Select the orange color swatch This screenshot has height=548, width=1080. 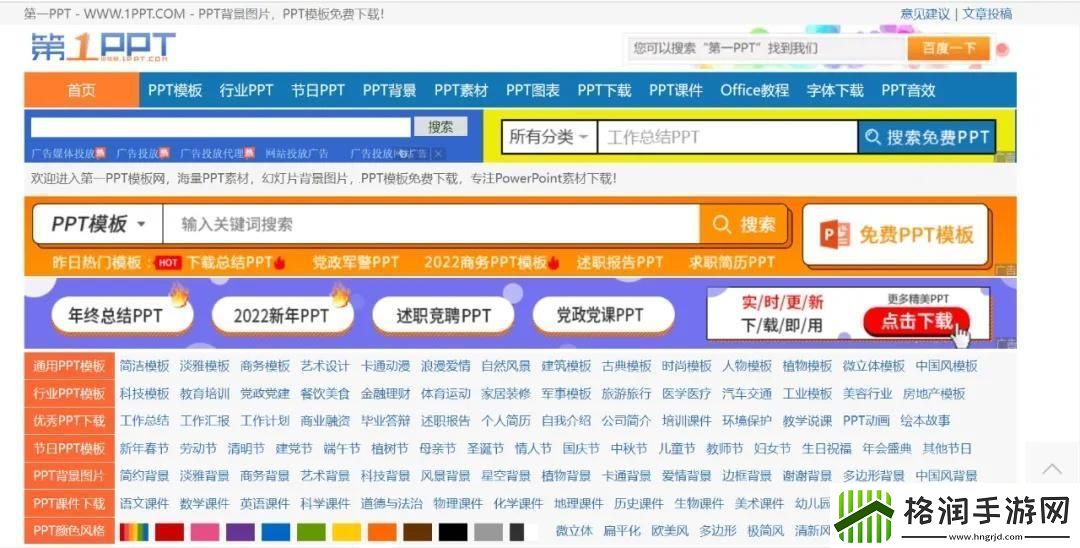[x=382, y=531]
